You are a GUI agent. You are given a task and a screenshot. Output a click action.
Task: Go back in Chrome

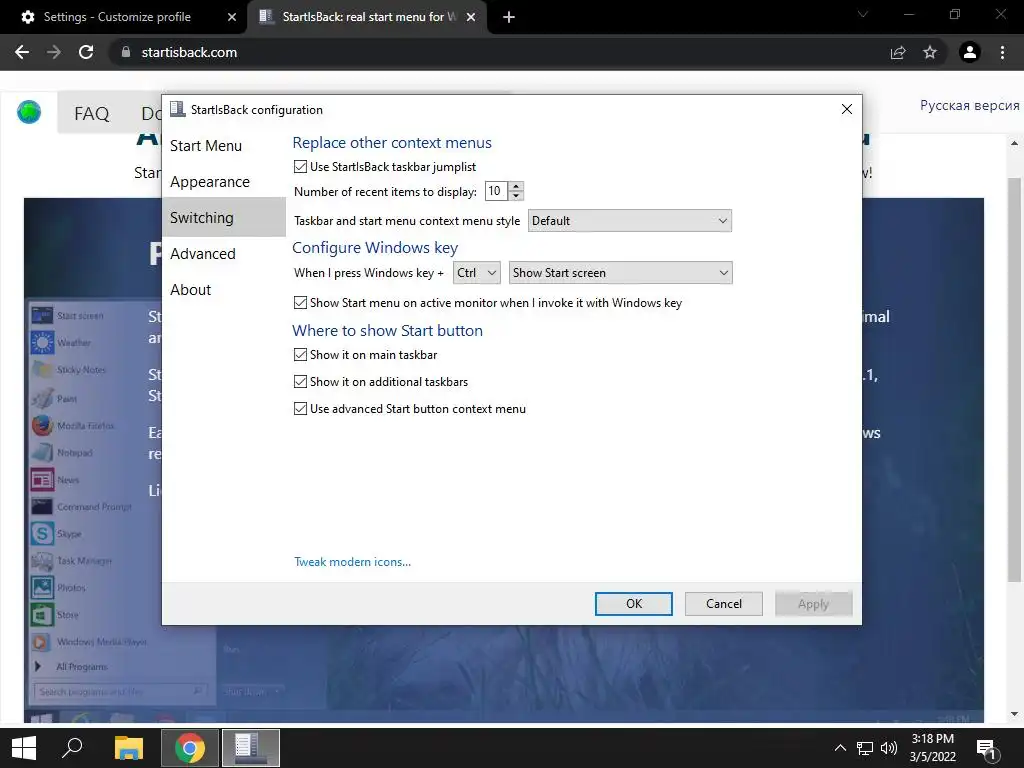[22, 52]
